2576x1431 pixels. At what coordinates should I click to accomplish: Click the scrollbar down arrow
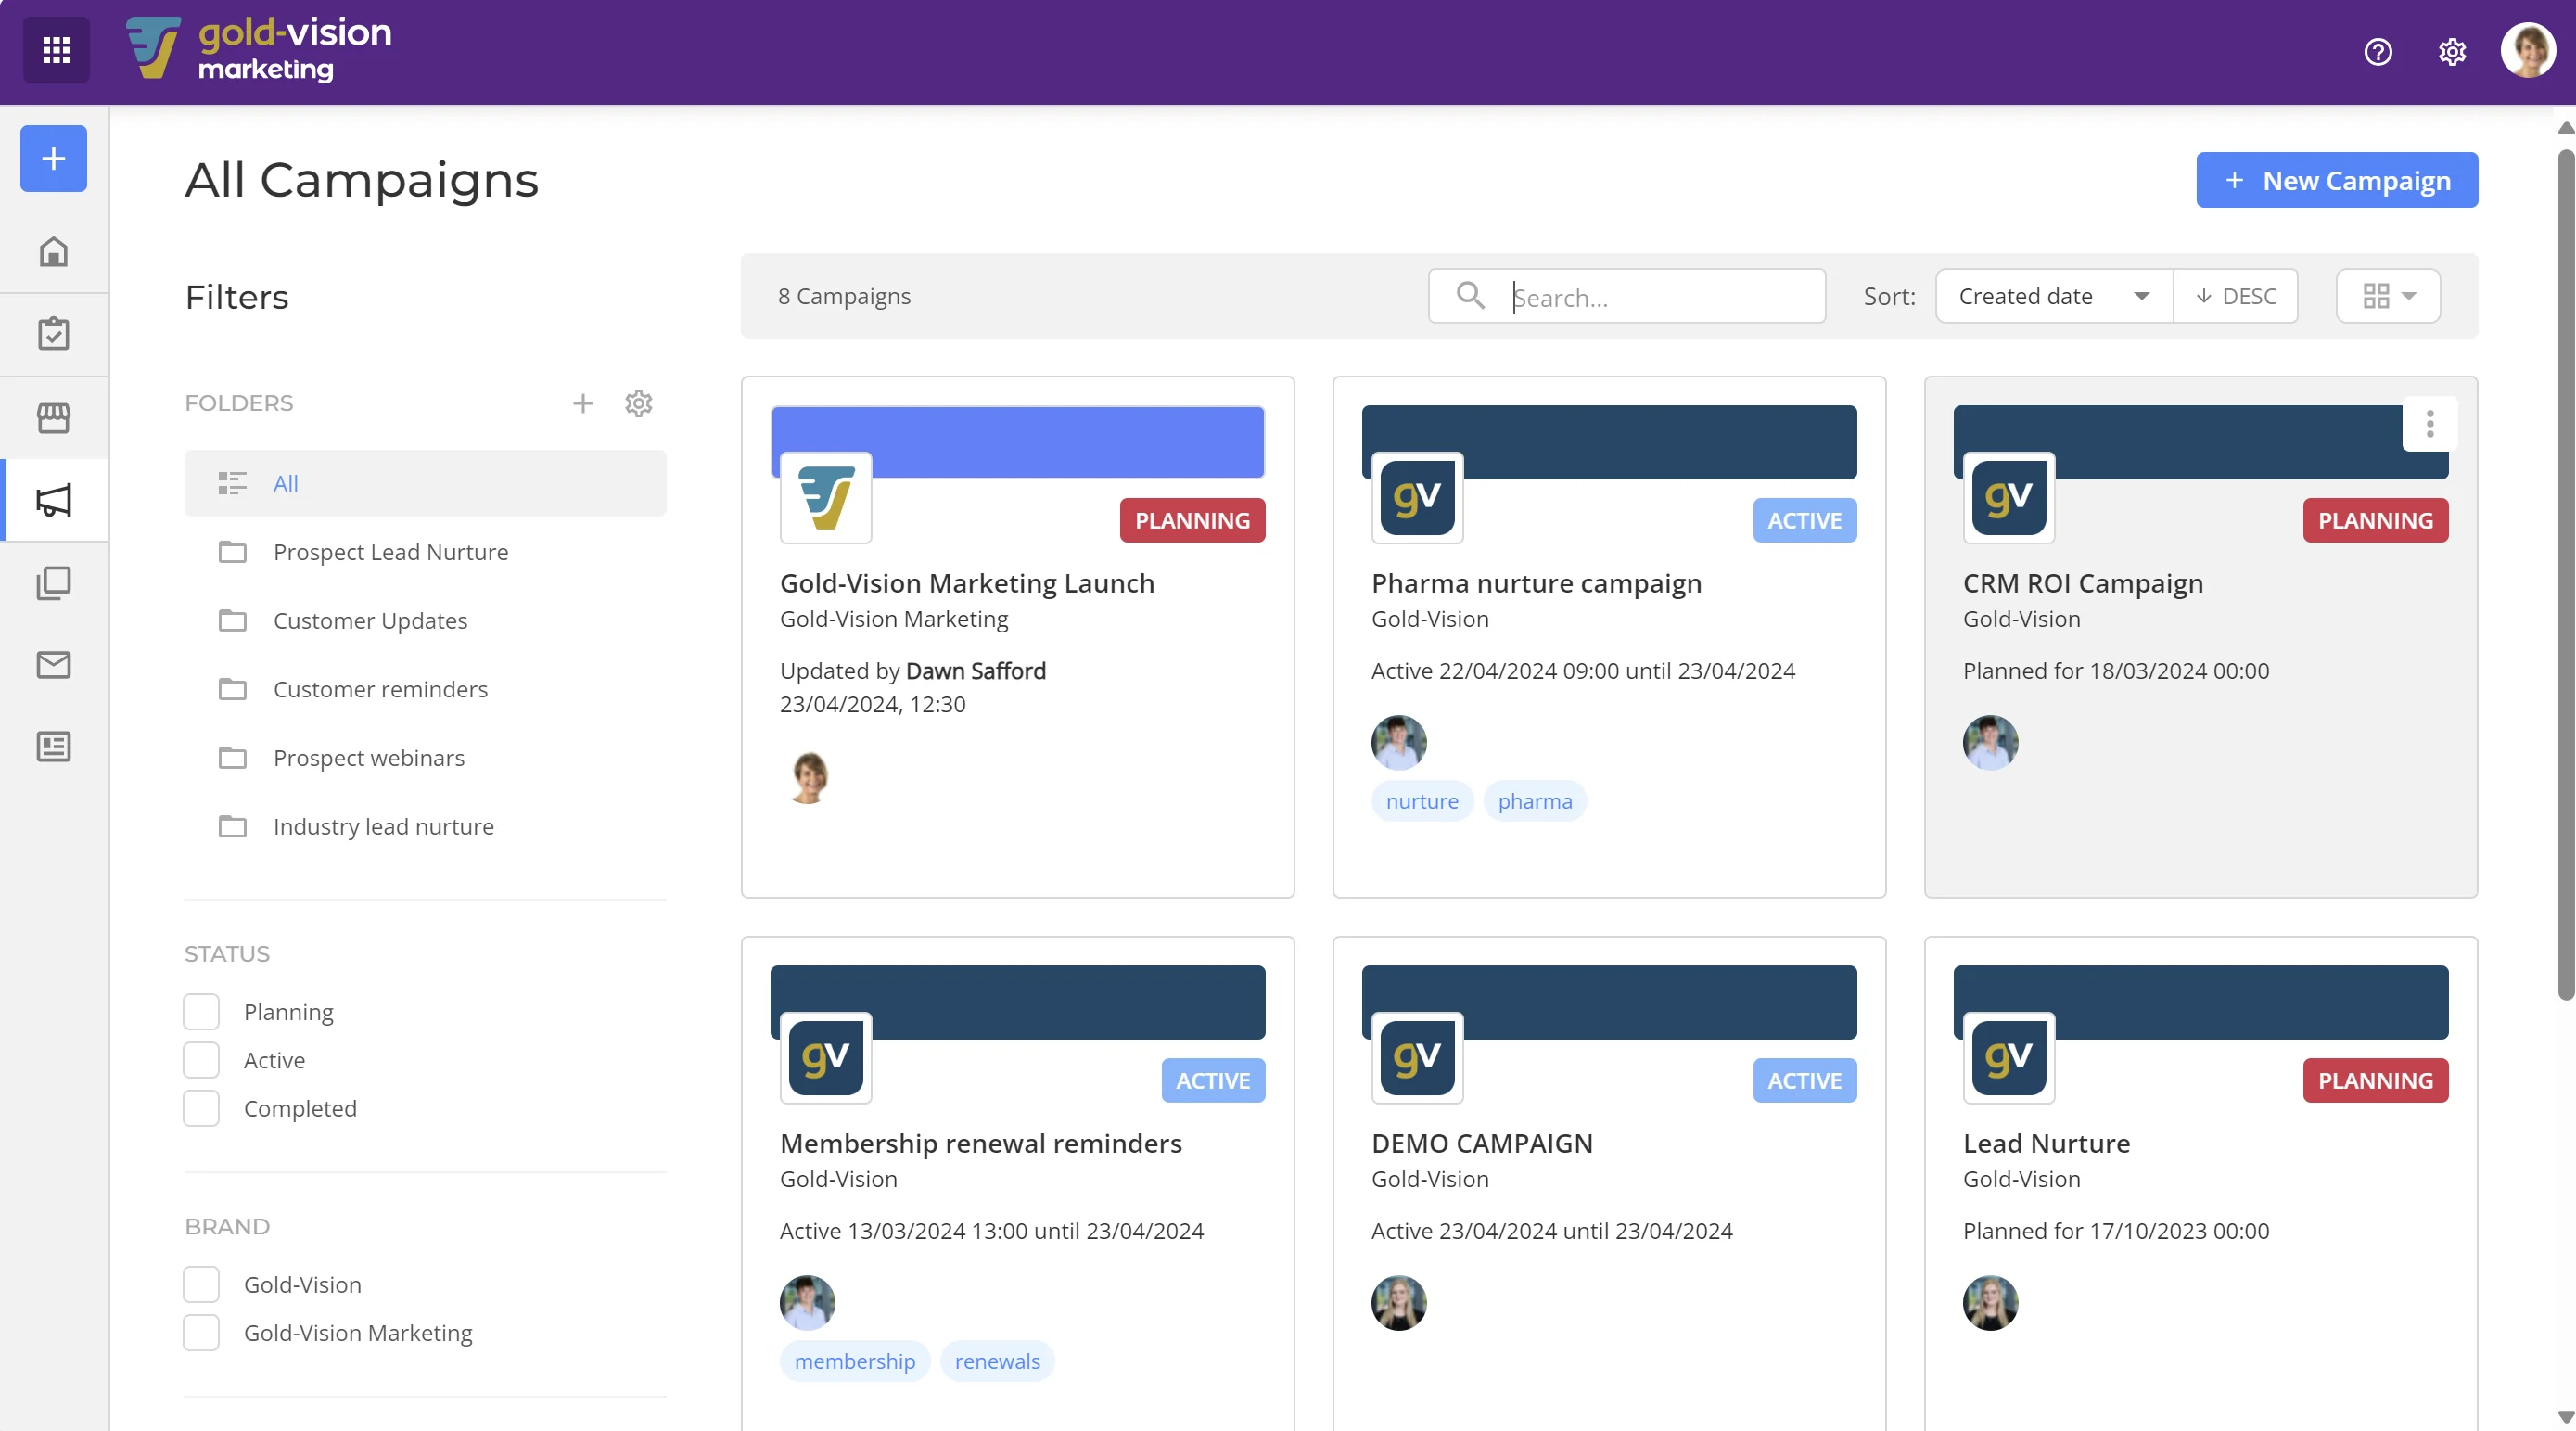[2566, 1417]
